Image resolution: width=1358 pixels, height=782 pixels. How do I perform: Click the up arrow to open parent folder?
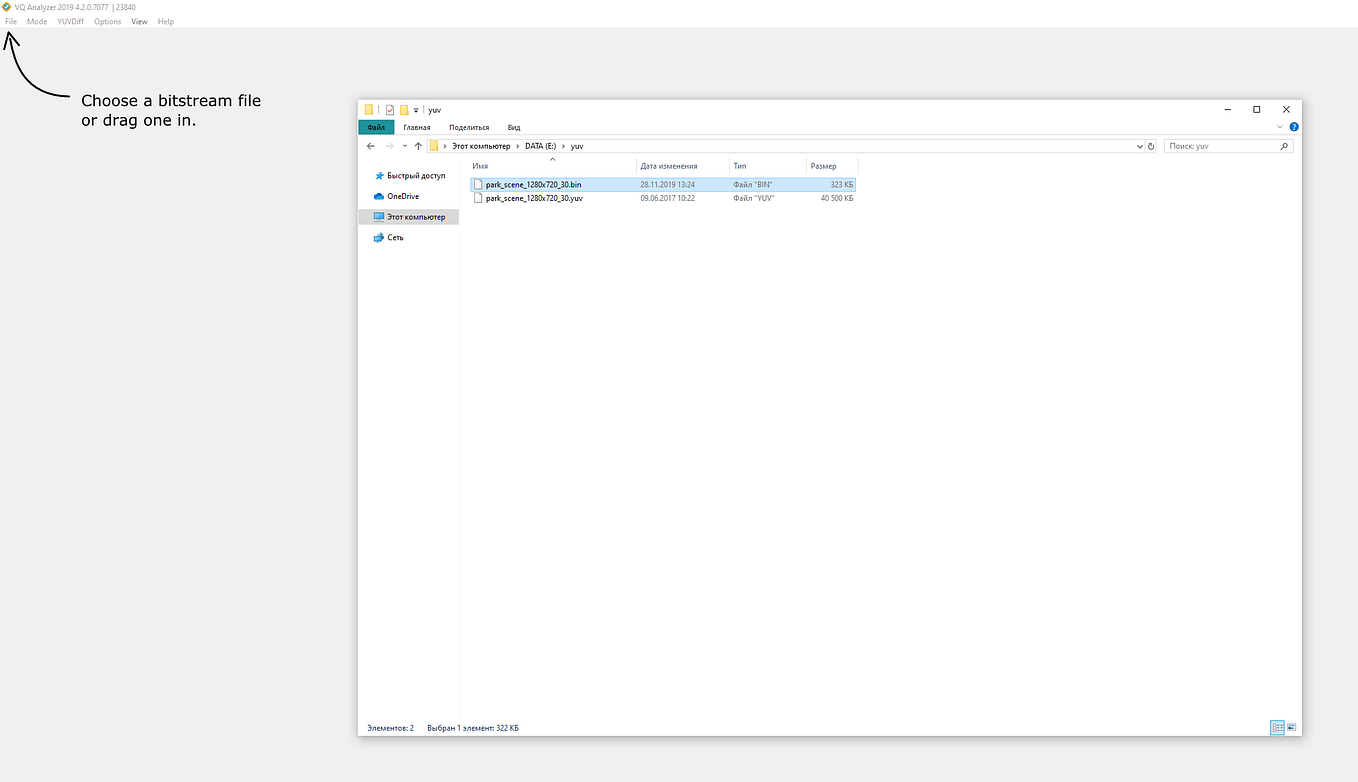pos(418,145)
